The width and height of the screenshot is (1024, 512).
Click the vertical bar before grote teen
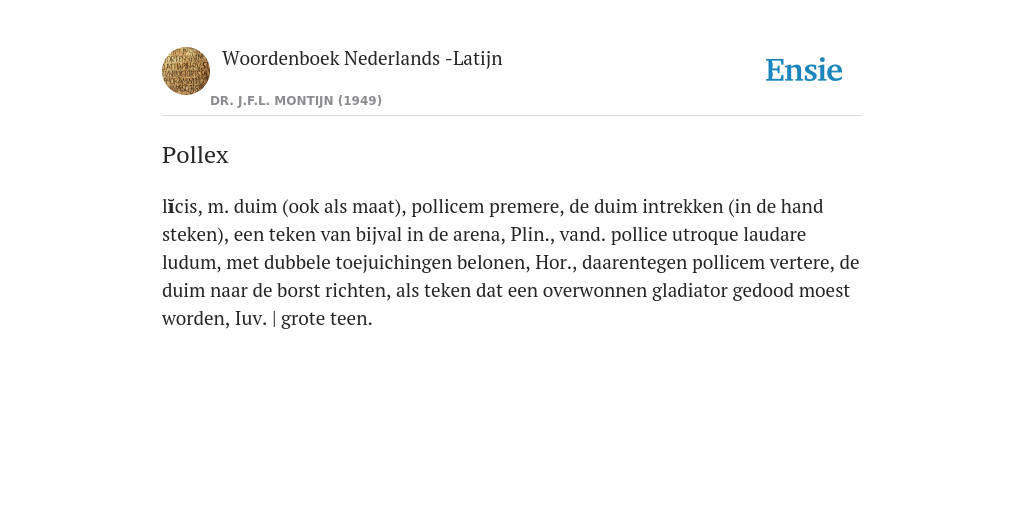tap(274, 319)
